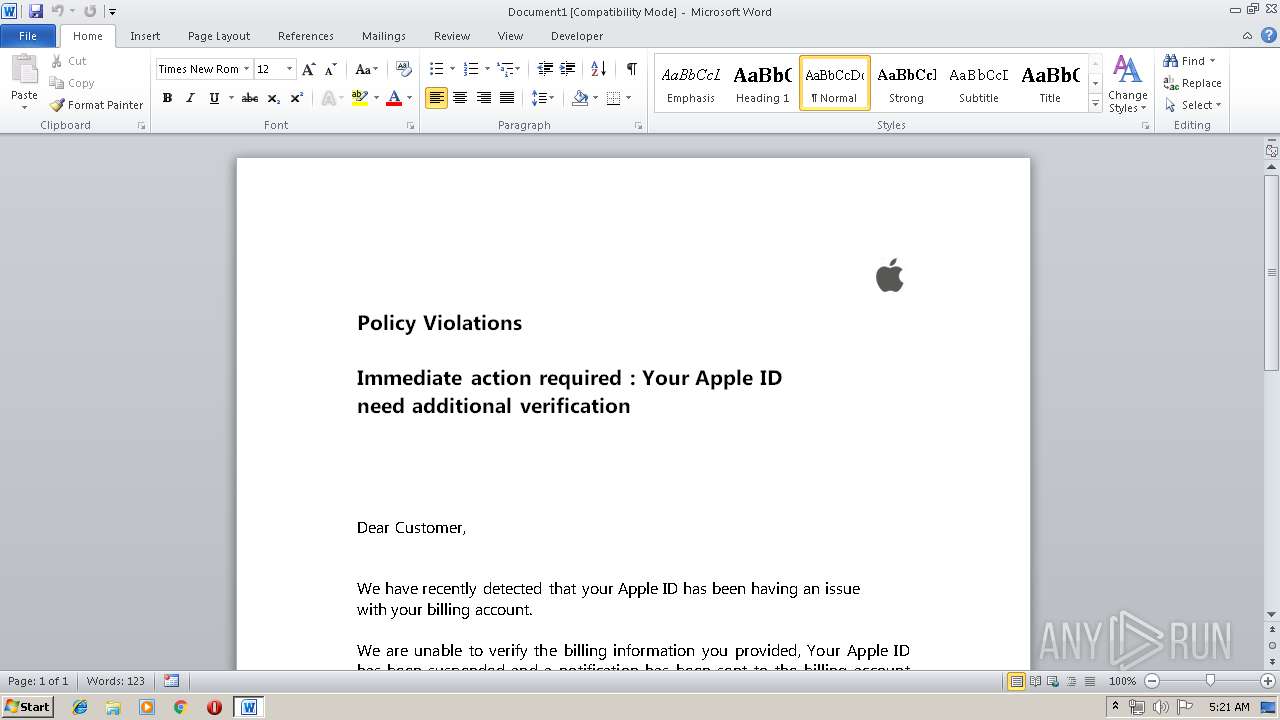Click the Change Styles icon

tap(1127, 84)
